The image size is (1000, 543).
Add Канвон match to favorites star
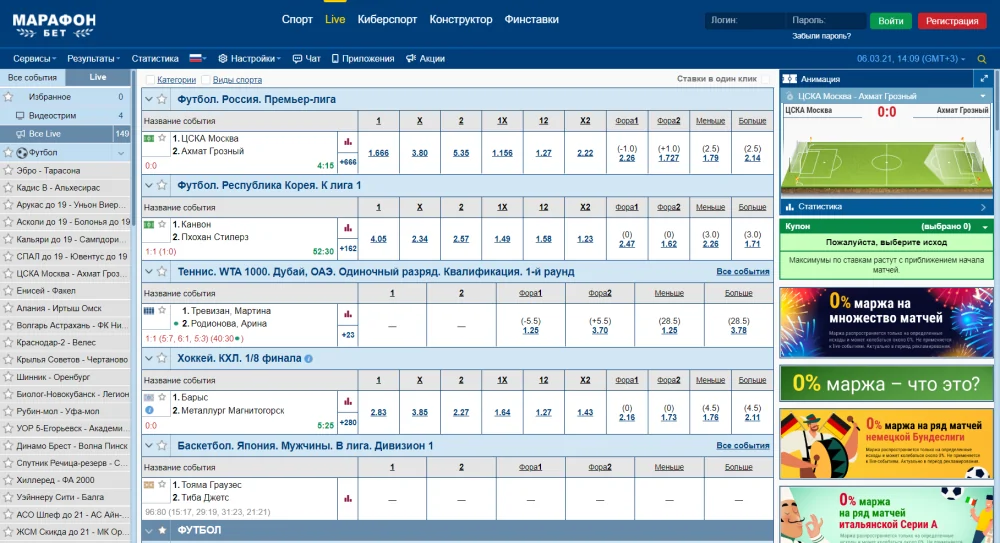[x=162, y=224]
